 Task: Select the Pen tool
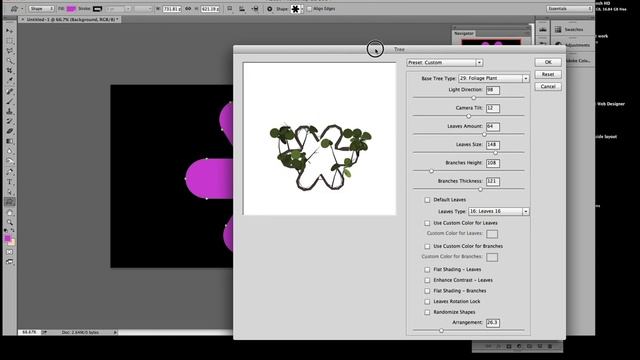[x=9, y=171]
